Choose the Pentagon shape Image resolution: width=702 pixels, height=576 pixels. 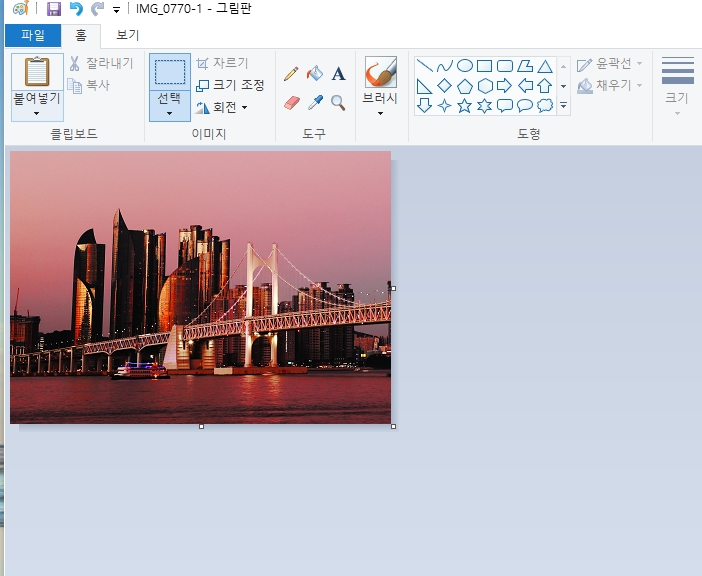(x=465, y=86)
